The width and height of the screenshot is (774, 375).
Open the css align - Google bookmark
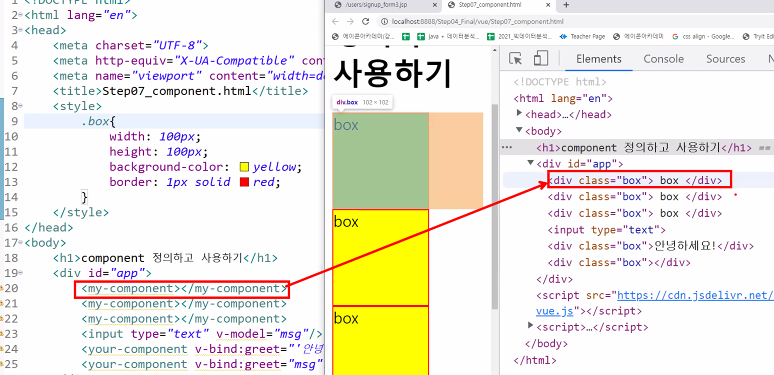(x=703, y=37)
